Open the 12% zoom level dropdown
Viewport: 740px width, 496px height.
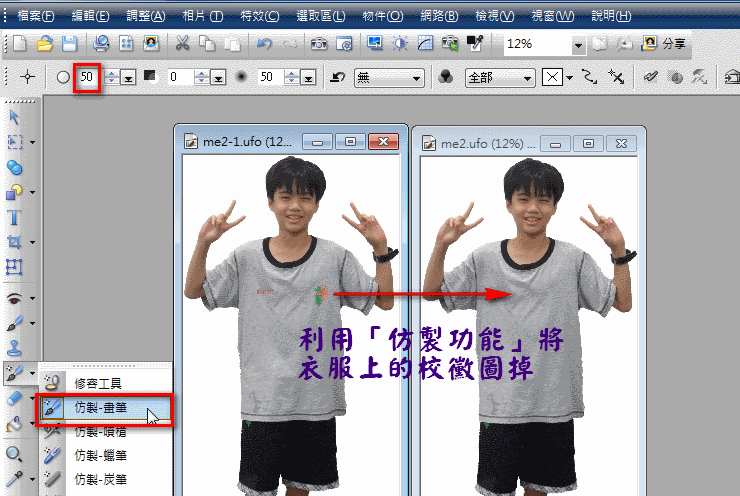[x=578, y=45]
